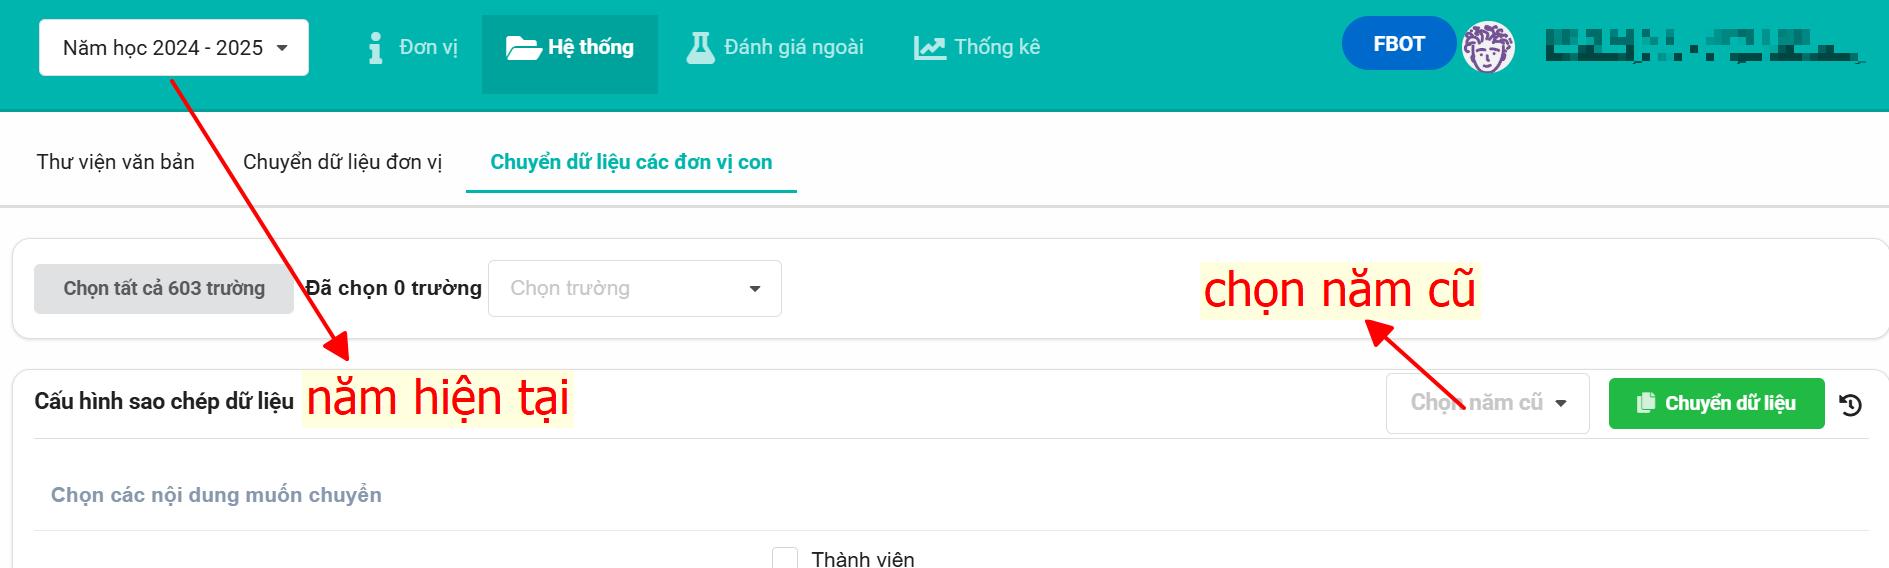
Task: Tick the Thành viên checkbox
Action: (x=785, y=558)
